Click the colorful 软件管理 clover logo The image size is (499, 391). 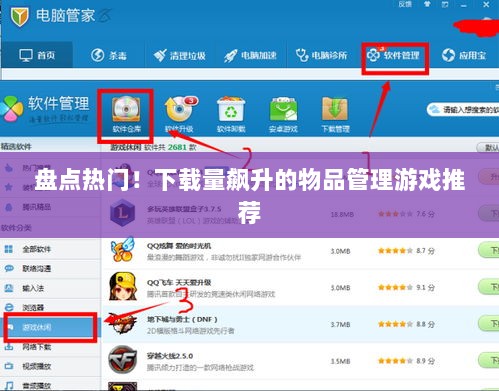pyautogui.click(x=12, y=108)
